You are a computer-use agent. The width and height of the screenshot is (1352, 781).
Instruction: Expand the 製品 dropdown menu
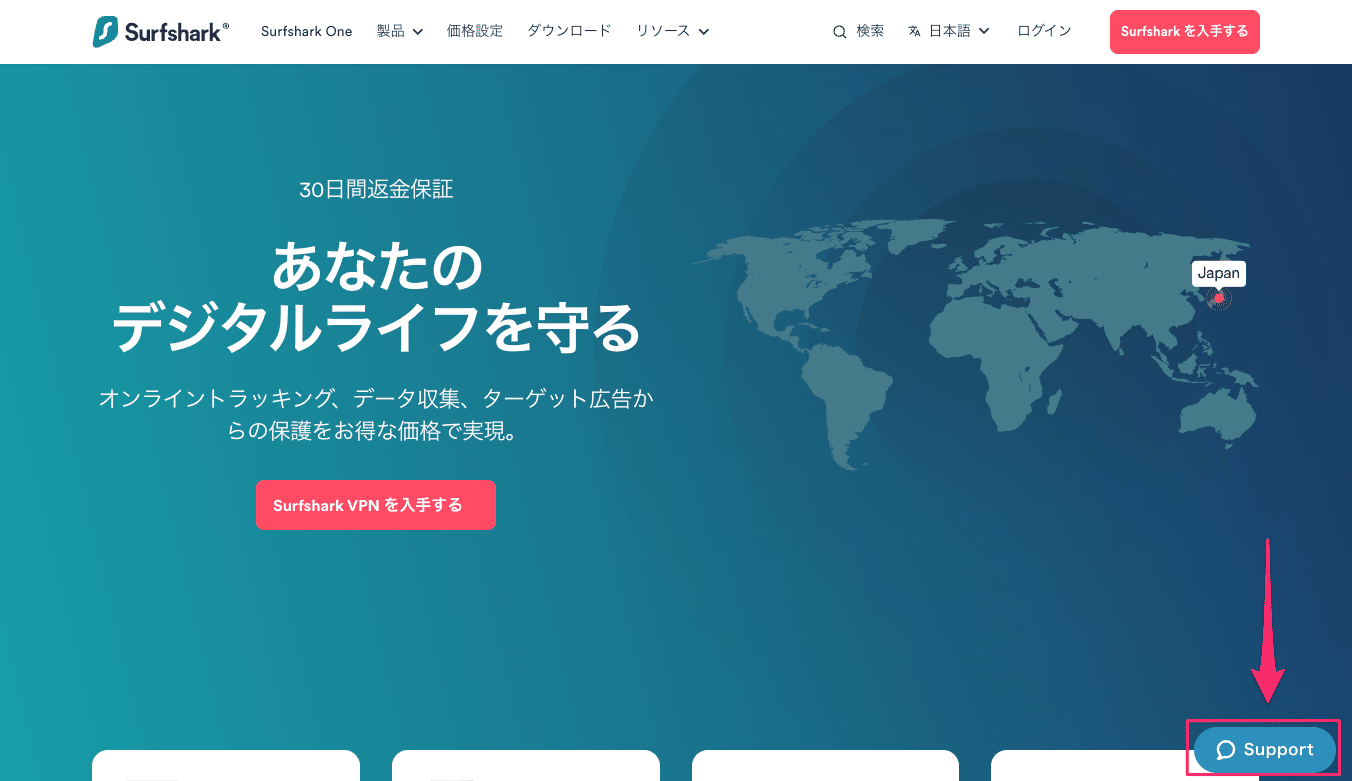(x=400, y=31)
